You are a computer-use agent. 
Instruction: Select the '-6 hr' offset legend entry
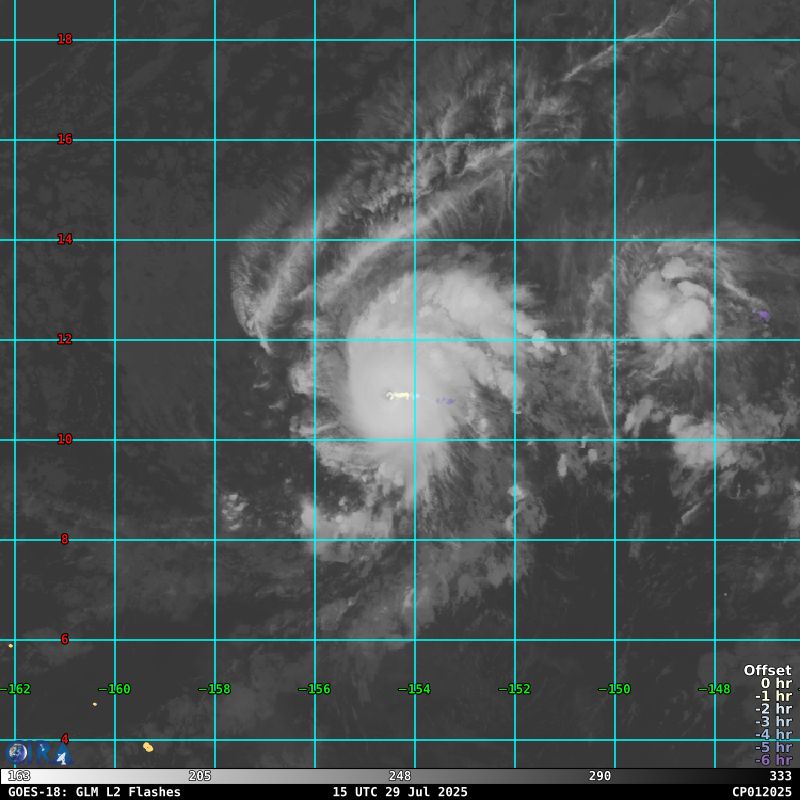pyautogui.click(x=773, y=760)
